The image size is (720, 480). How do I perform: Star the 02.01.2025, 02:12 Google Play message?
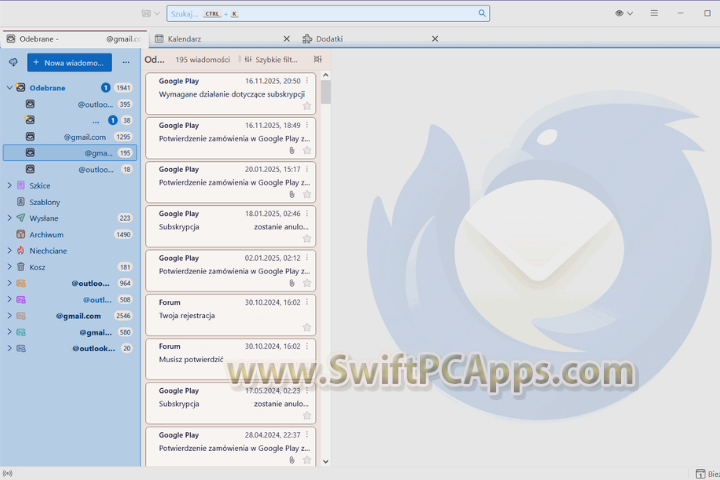[307, 283]
